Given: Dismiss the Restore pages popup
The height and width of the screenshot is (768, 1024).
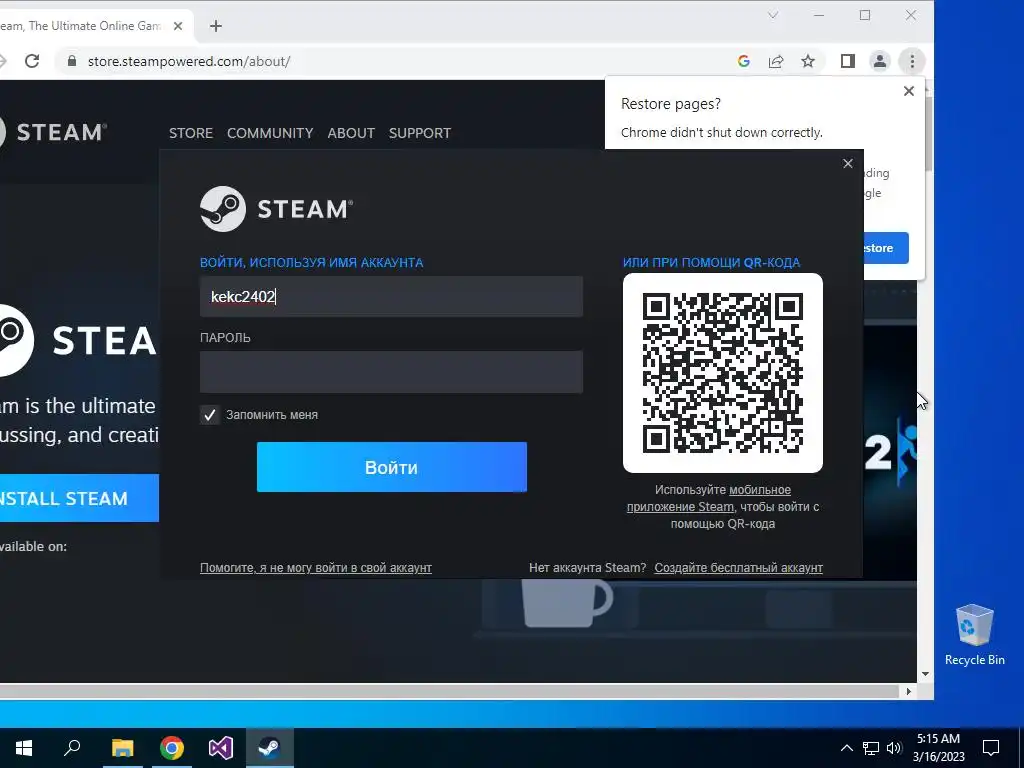Looking at the screenshot, I should coord(908,91).
